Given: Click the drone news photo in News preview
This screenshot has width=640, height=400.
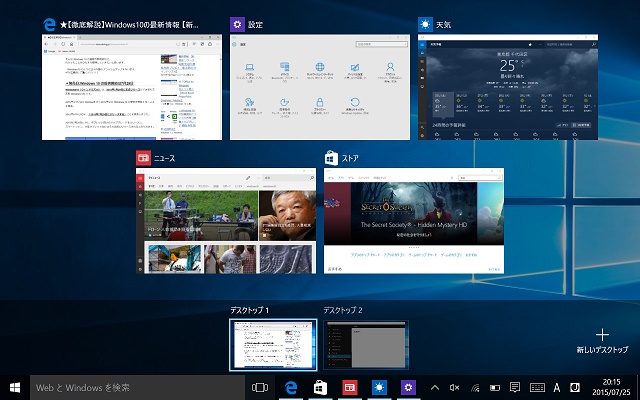Looking at the screenshot, I should (x=201, y=216).
